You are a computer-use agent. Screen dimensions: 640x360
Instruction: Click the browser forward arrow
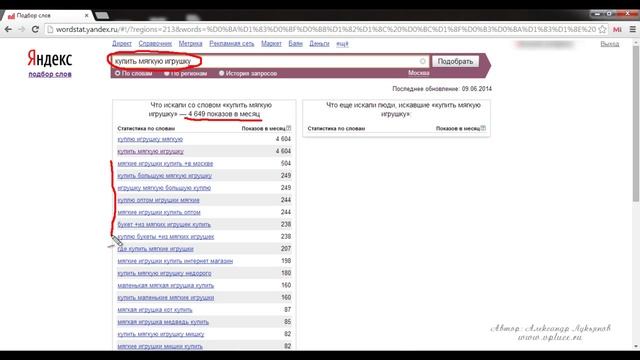click(x=22, y=29)
